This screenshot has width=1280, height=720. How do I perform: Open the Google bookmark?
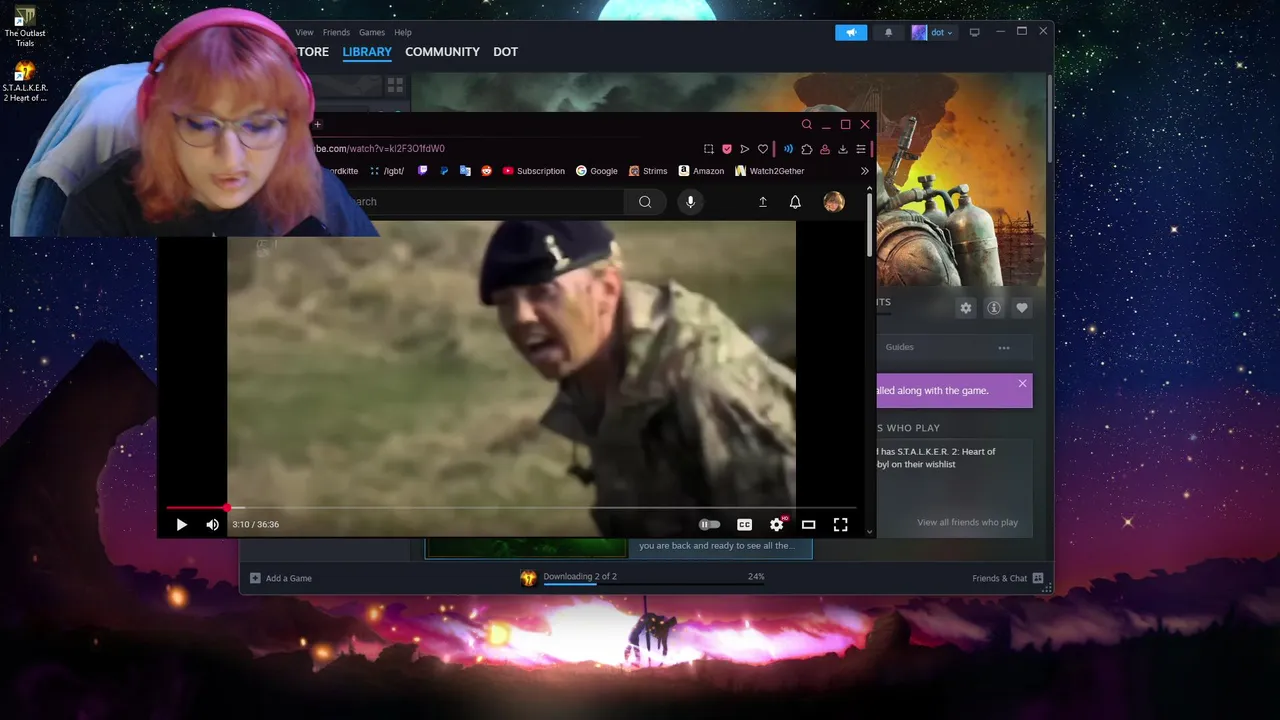597,171
